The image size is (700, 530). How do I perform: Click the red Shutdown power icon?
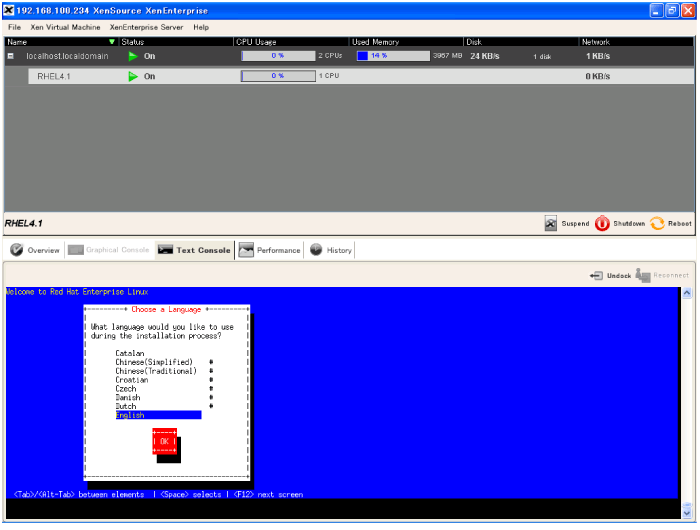click(602, 223)
